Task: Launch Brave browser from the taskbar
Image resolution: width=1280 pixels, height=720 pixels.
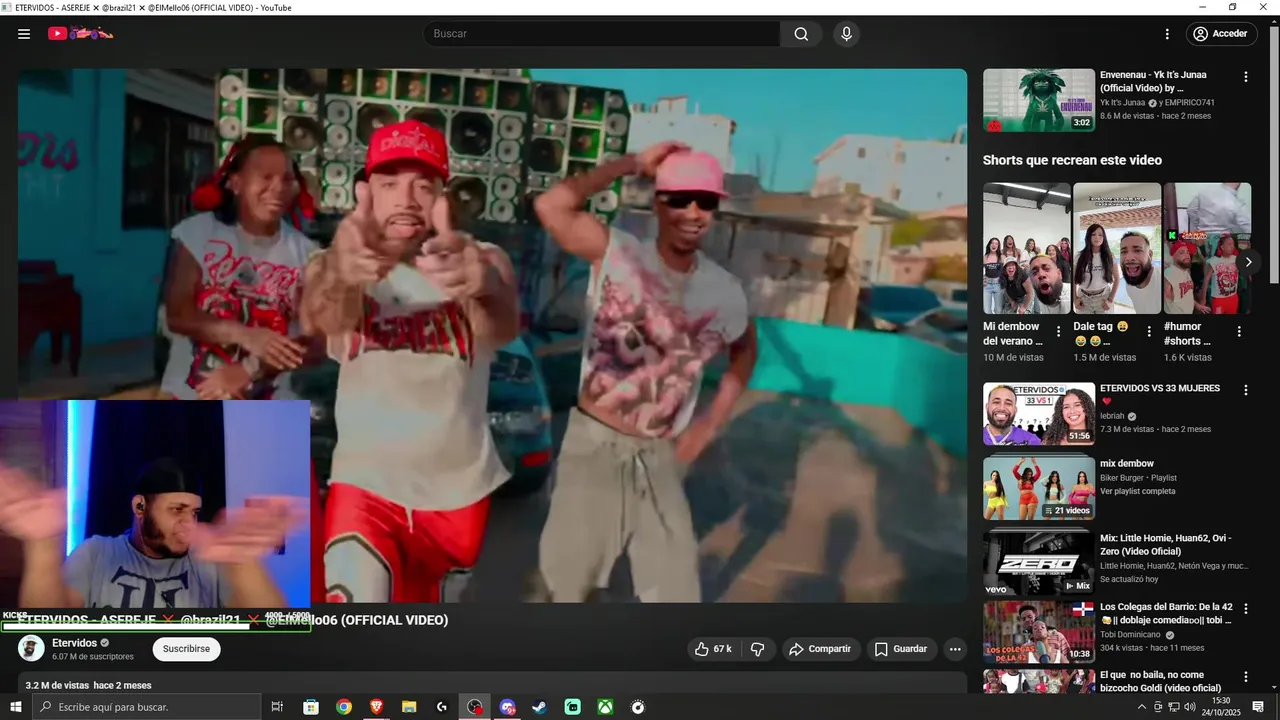Action: [x=376, y=707]
